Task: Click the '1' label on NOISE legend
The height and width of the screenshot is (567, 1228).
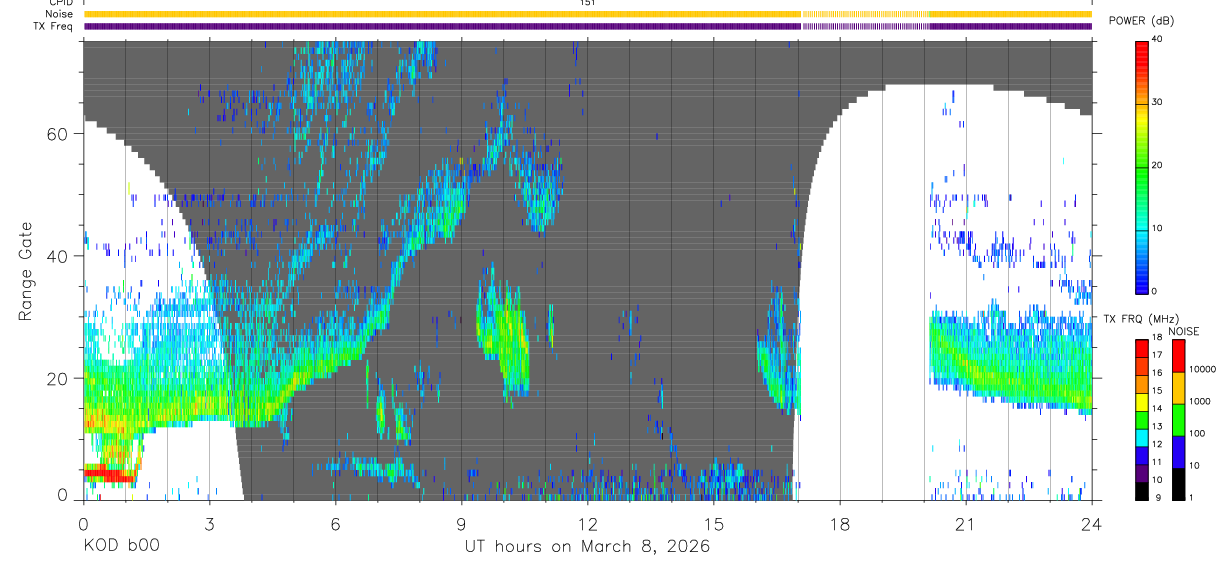Action: click(1192, 497)
